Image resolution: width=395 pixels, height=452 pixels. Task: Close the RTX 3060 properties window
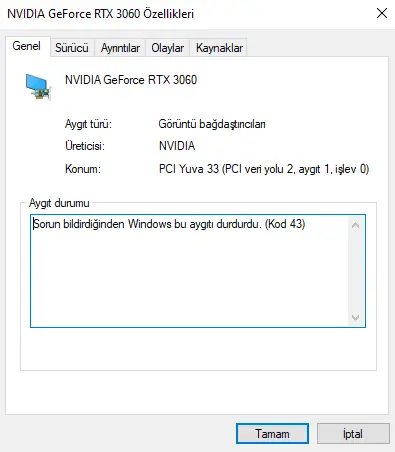pos(382,13)
